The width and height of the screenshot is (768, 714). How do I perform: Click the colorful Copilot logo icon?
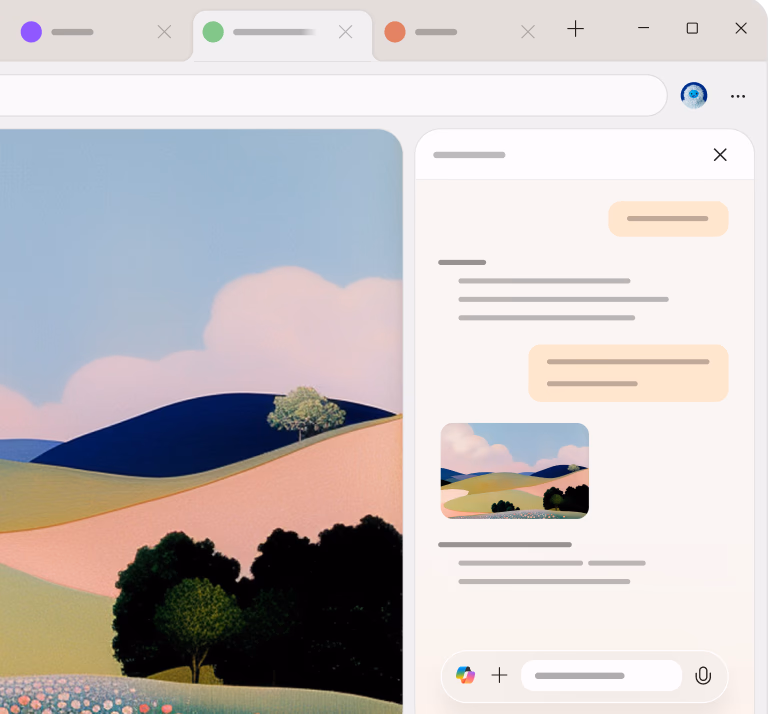465,675
